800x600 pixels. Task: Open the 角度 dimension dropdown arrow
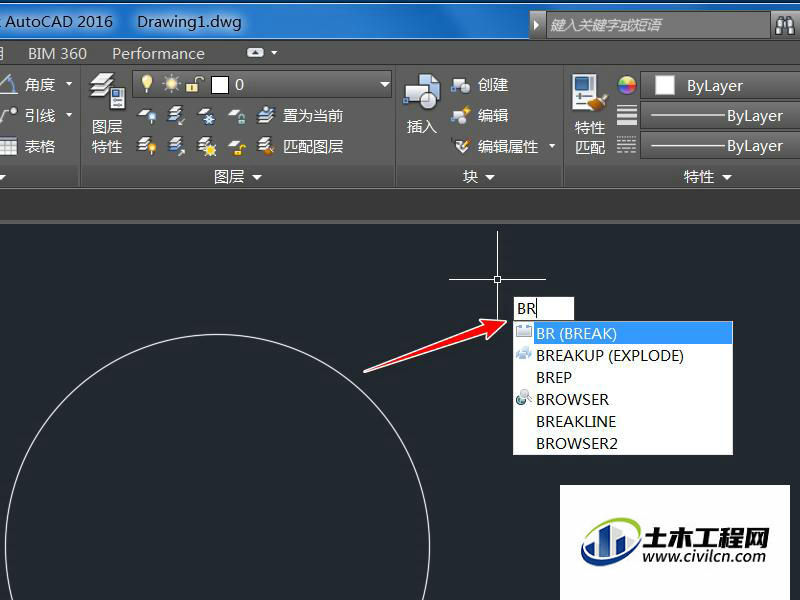click(69, 84)
